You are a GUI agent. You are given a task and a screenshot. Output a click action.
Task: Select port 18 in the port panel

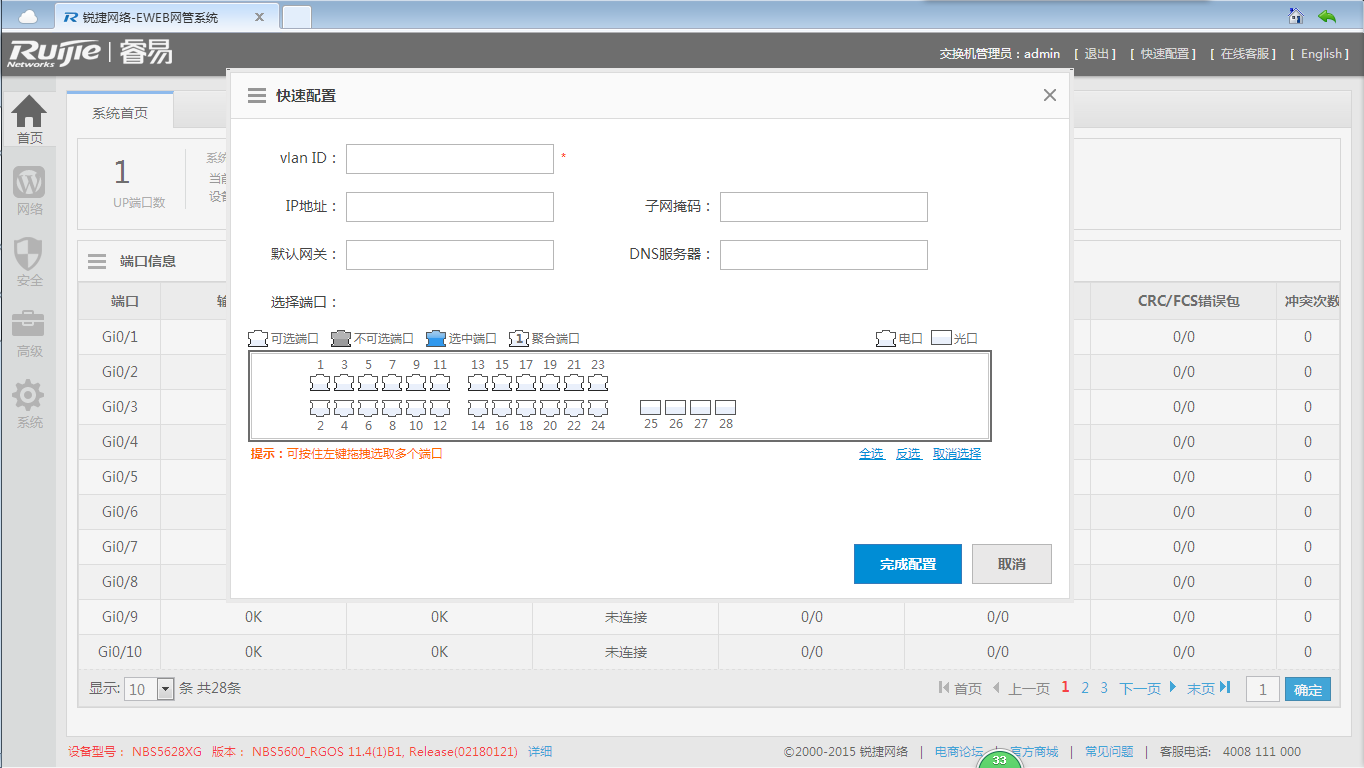pos(526,408)
